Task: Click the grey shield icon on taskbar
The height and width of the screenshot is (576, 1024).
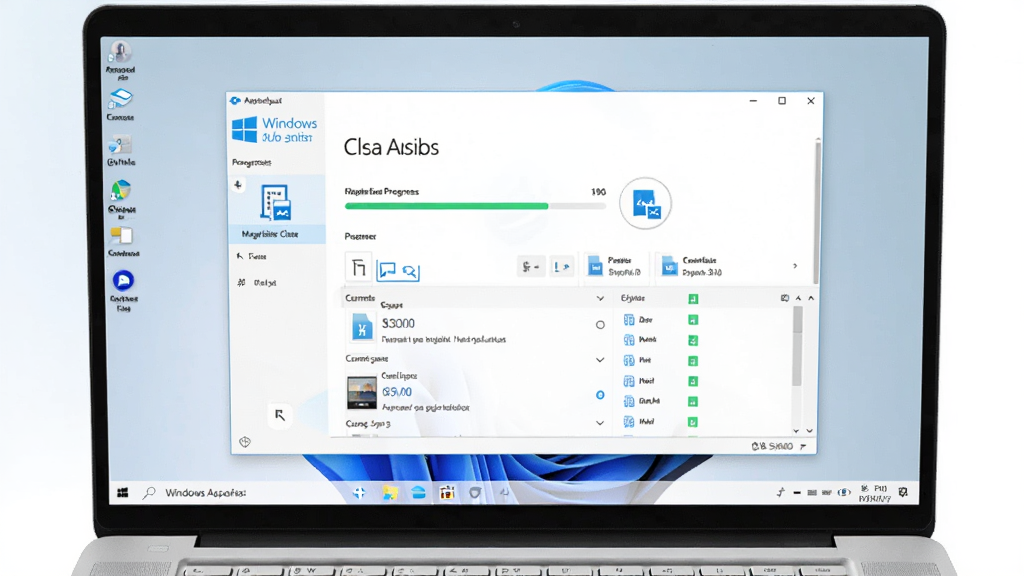Action: click(x=475, y=493)
